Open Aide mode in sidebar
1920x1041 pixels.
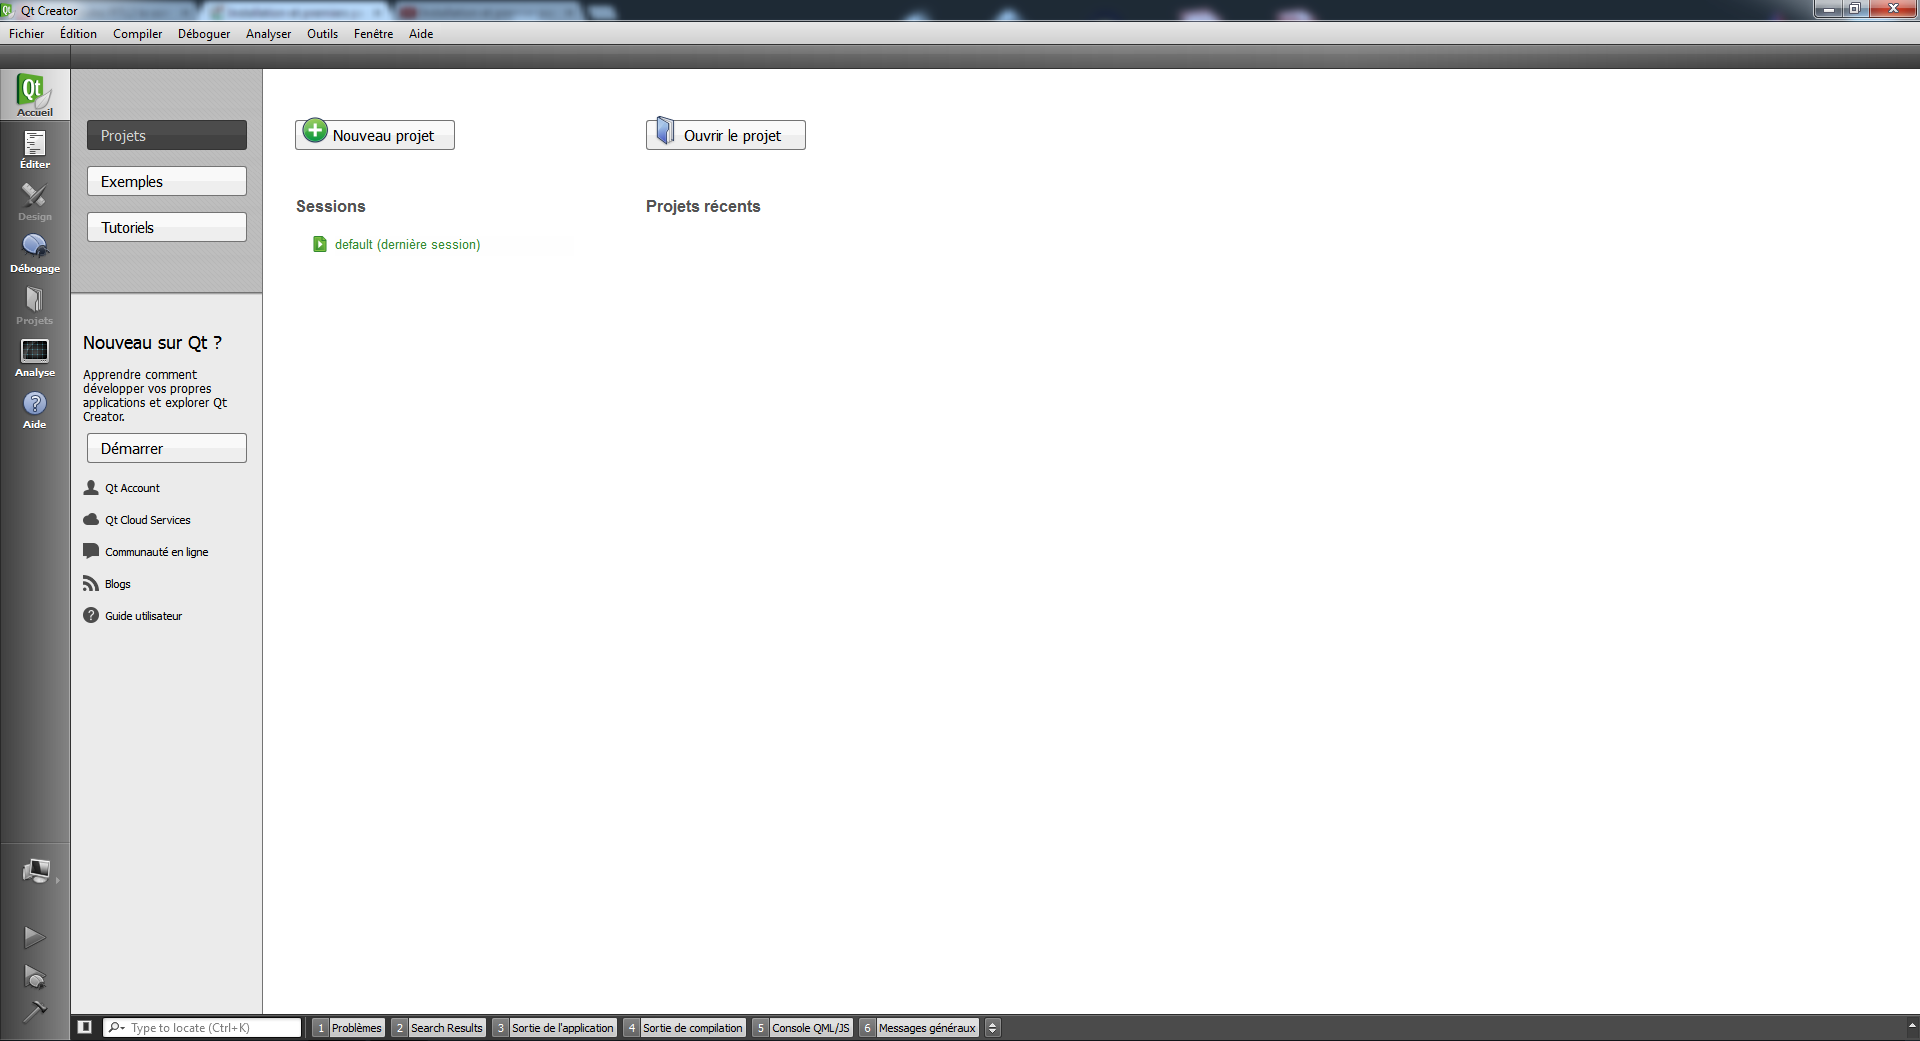[35, 409]
